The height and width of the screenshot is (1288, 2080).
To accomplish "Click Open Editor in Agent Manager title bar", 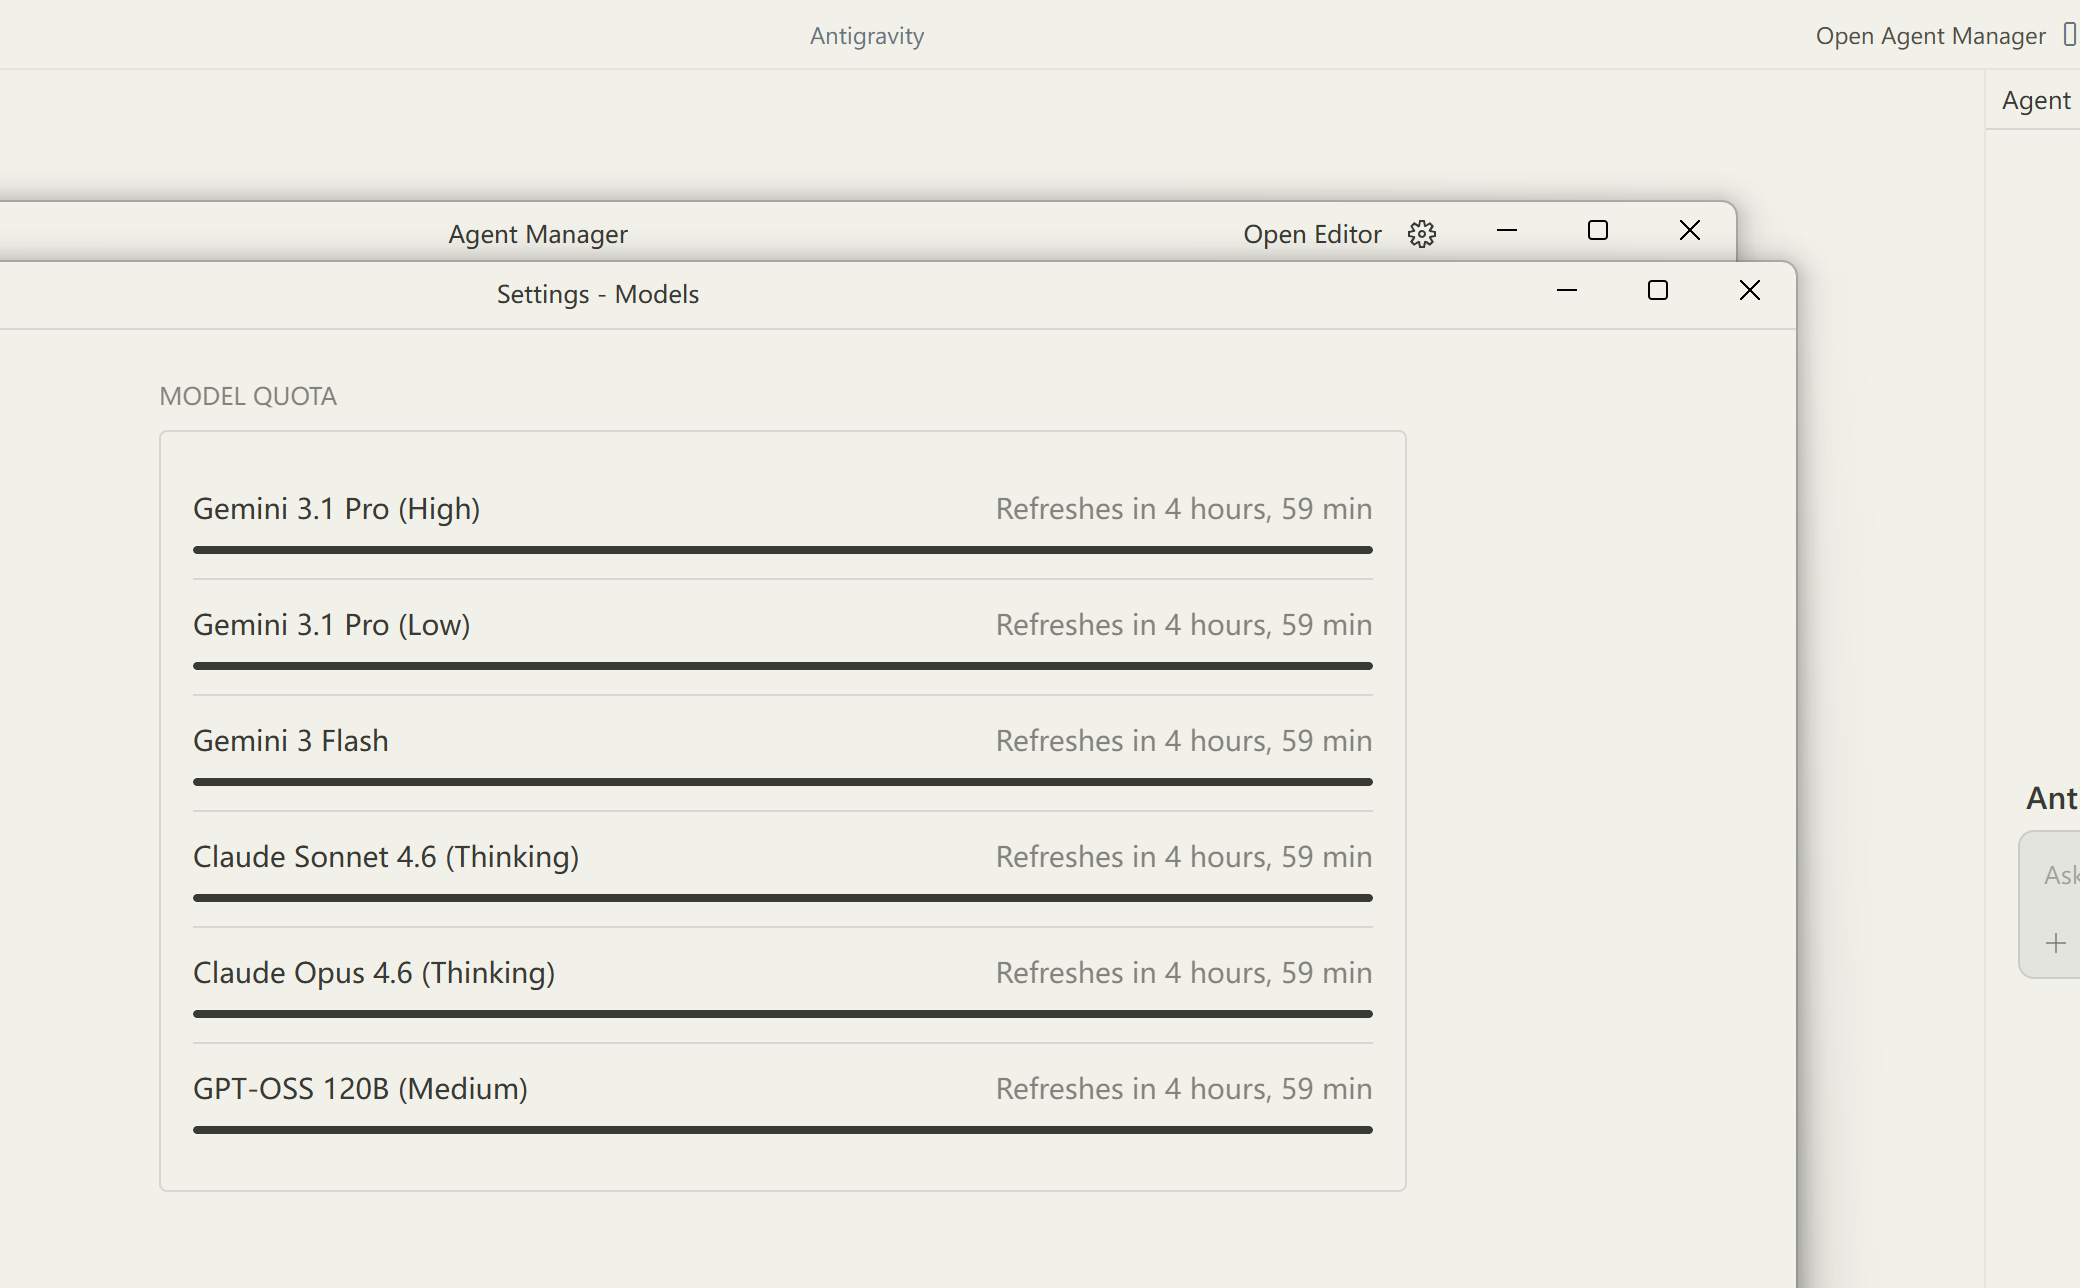I will [1312, 234].
